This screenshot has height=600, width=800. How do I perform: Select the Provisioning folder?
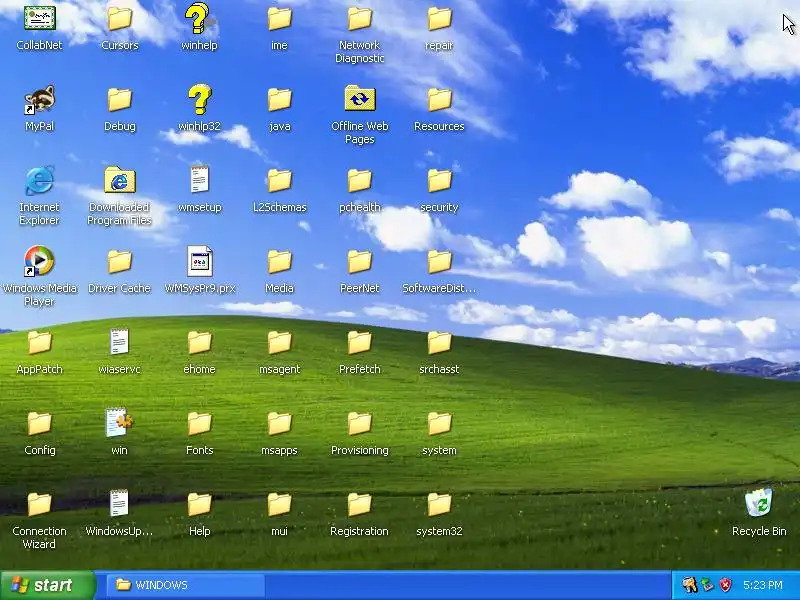coord(360,423)
